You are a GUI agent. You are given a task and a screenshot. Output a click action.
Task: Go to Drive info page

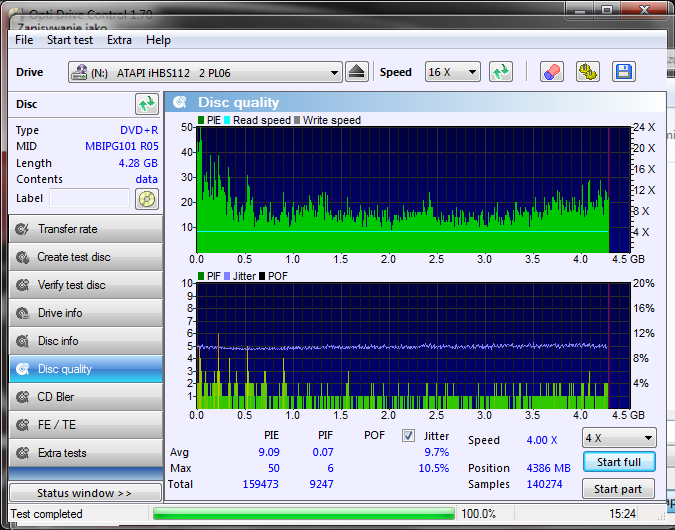click(x=86, y=313)
